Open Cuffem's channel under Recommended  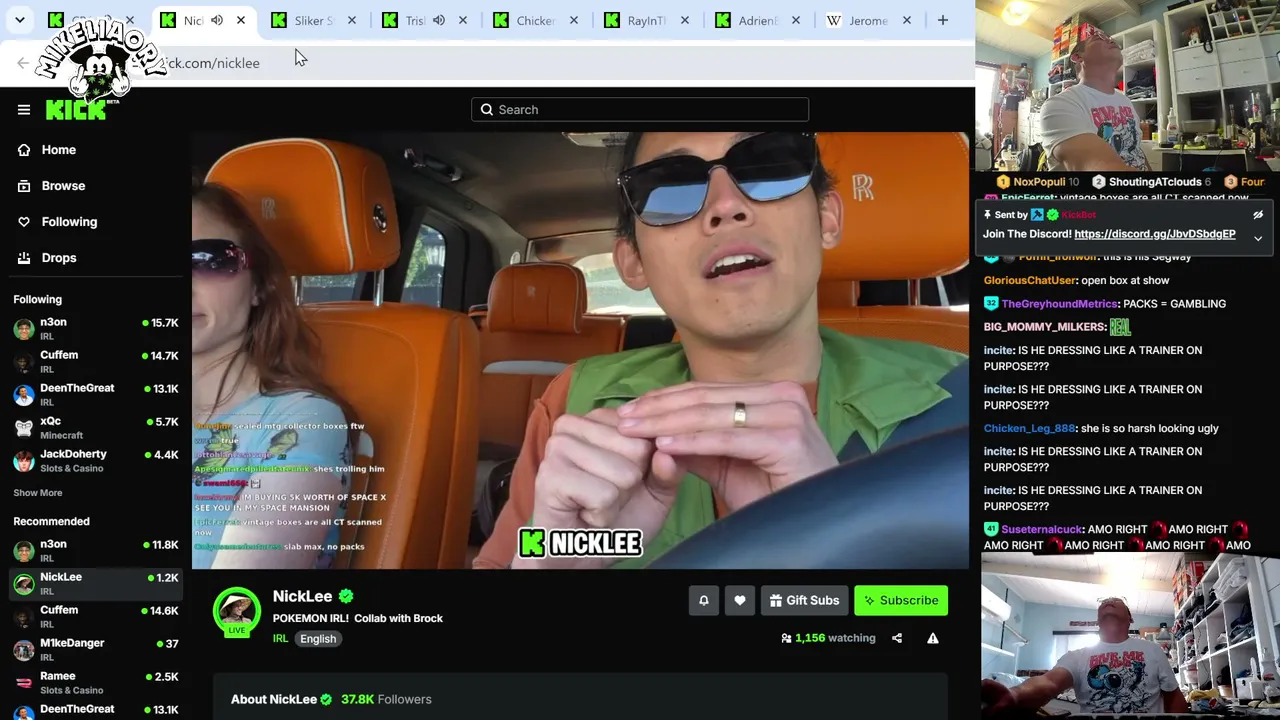pos(96,617)
